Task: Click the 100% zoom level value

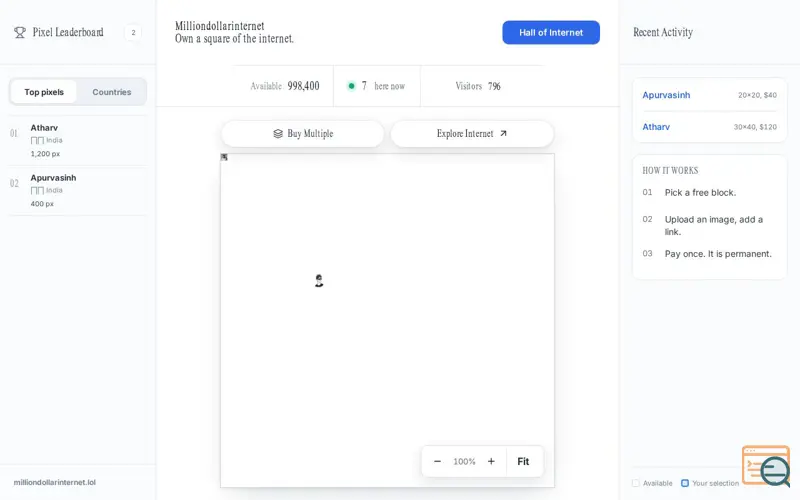Action: [x=464, y=461]
